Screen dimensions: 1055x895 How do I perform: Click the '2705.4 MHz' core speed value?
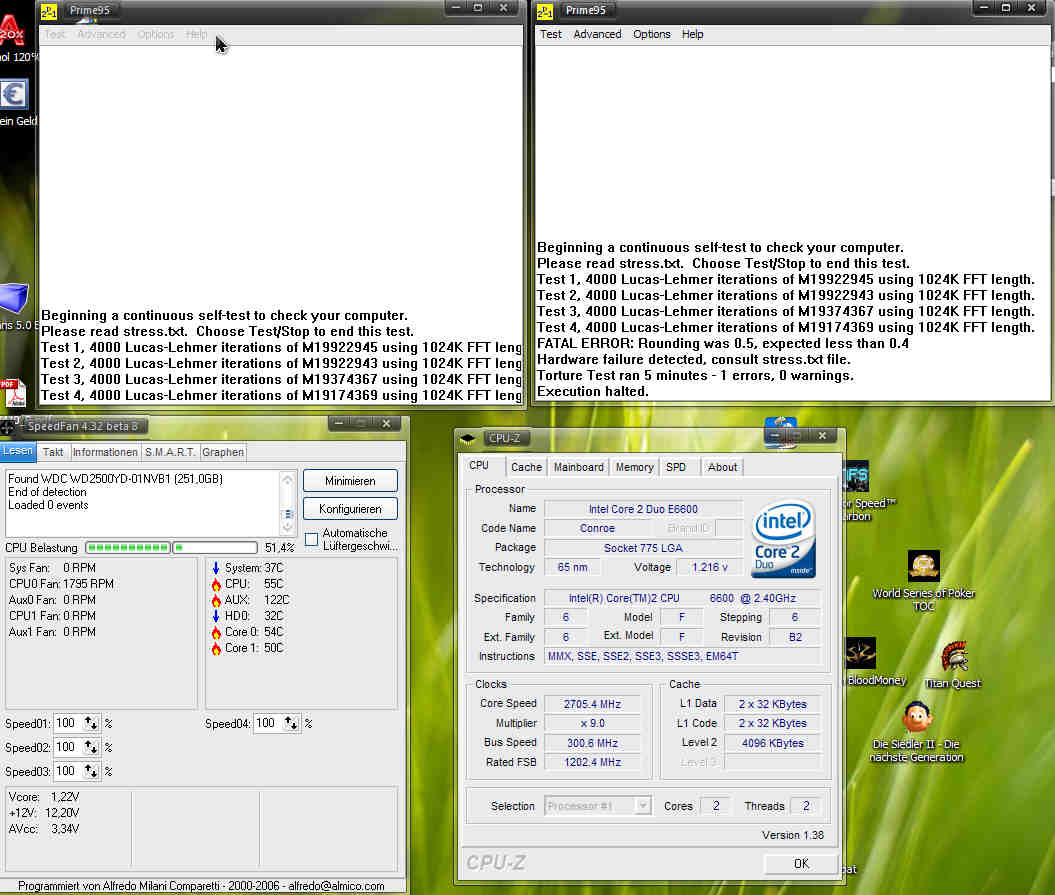(x=592, y=704)
